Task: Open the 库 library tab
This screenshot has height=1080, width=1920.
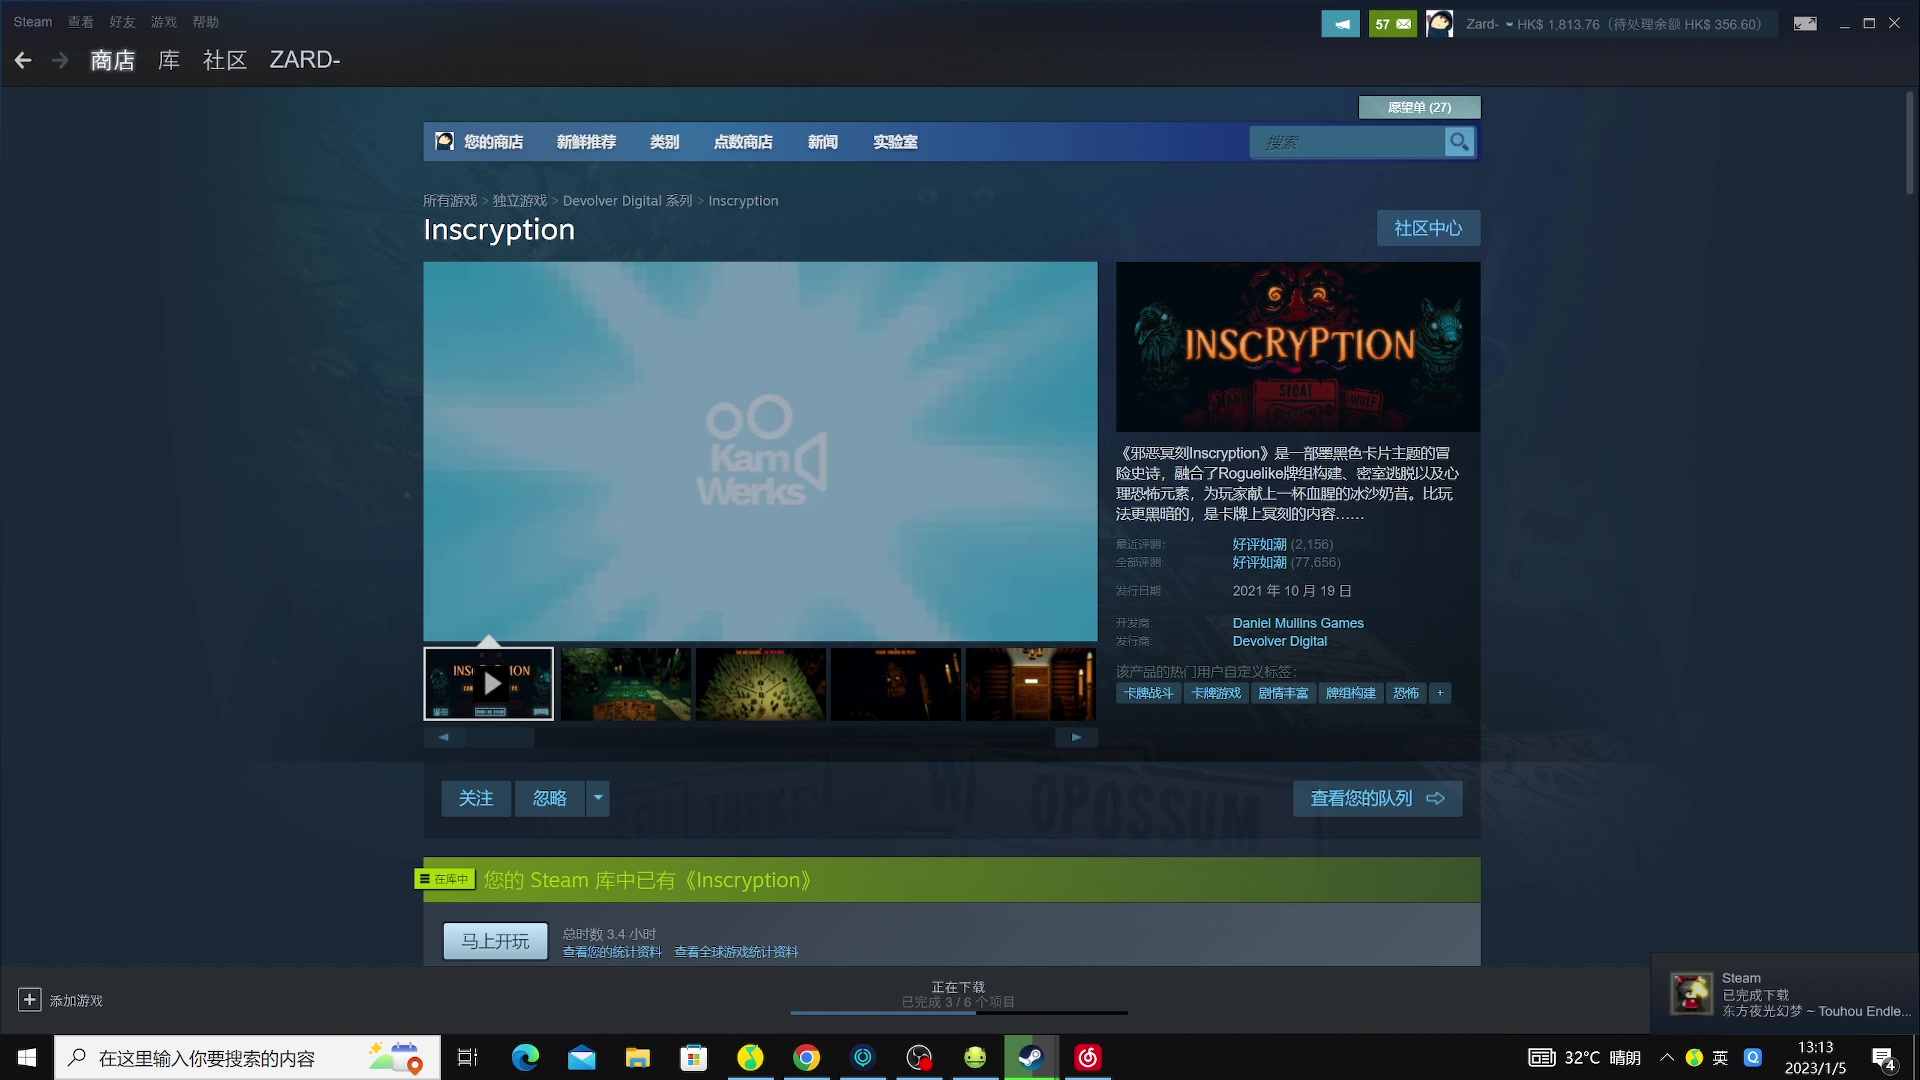Action: [169, 60]
